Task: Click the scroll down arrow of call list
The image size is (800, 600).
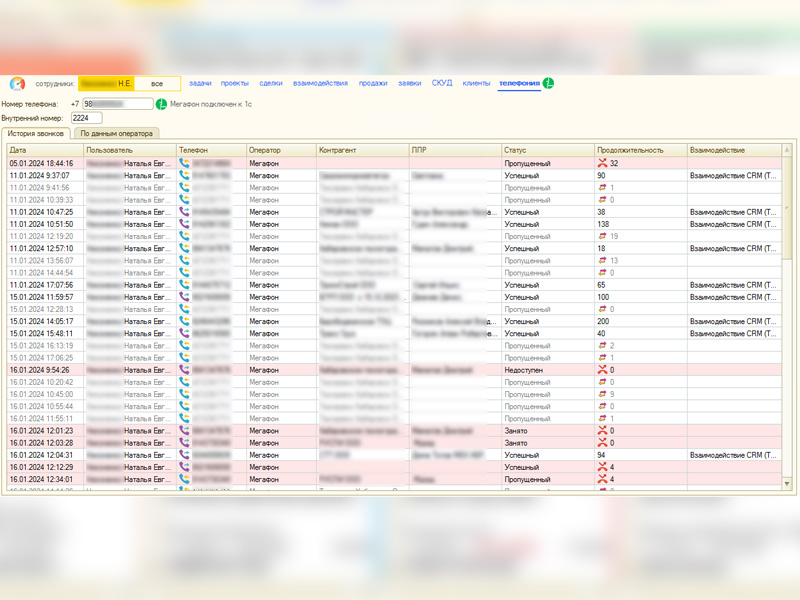Action: [x=787, y=484]
